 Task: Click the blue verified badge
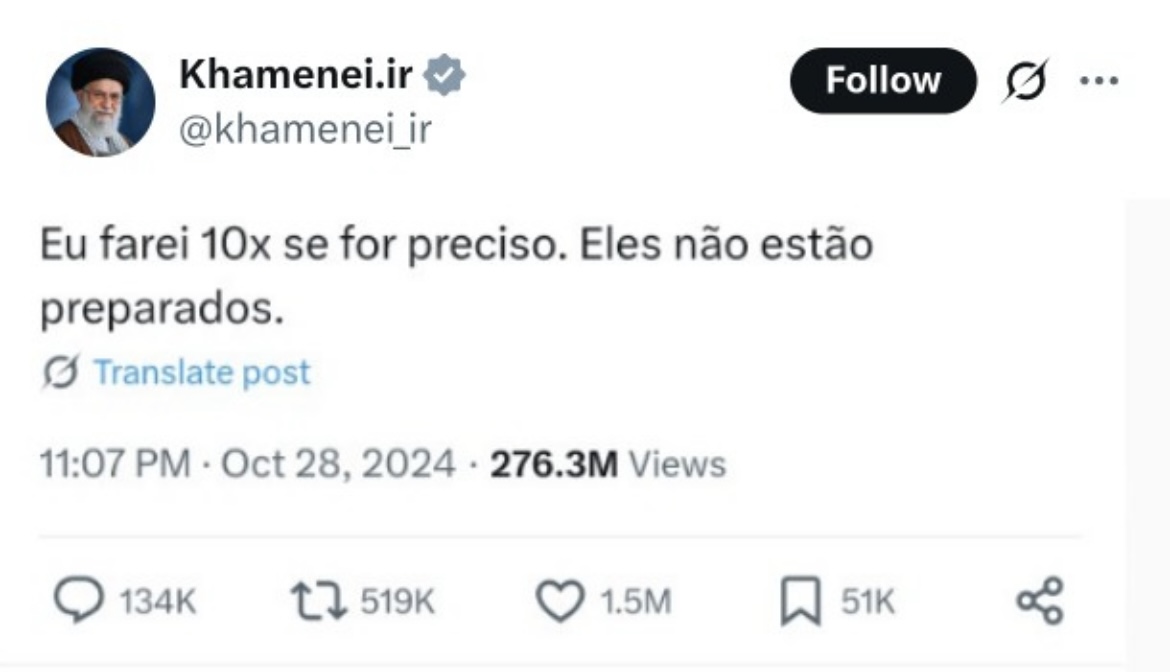tap(443, 76)
